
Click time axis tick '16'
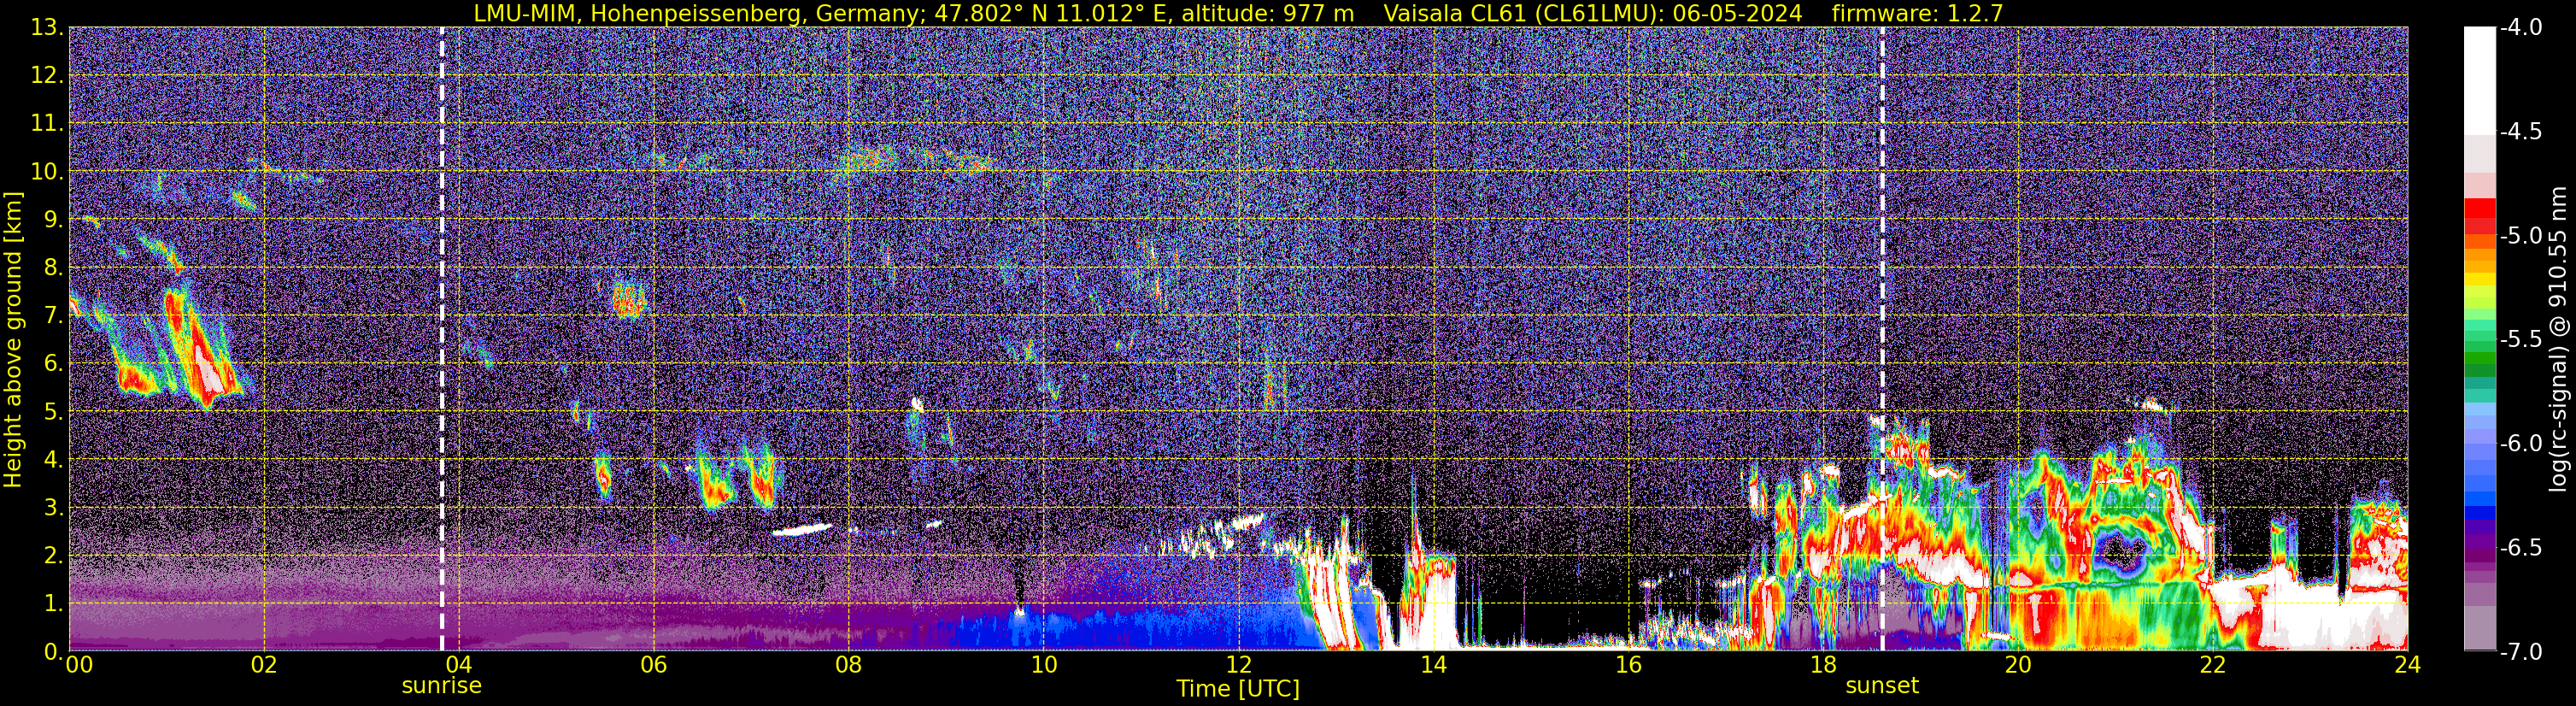point(1628,665)
